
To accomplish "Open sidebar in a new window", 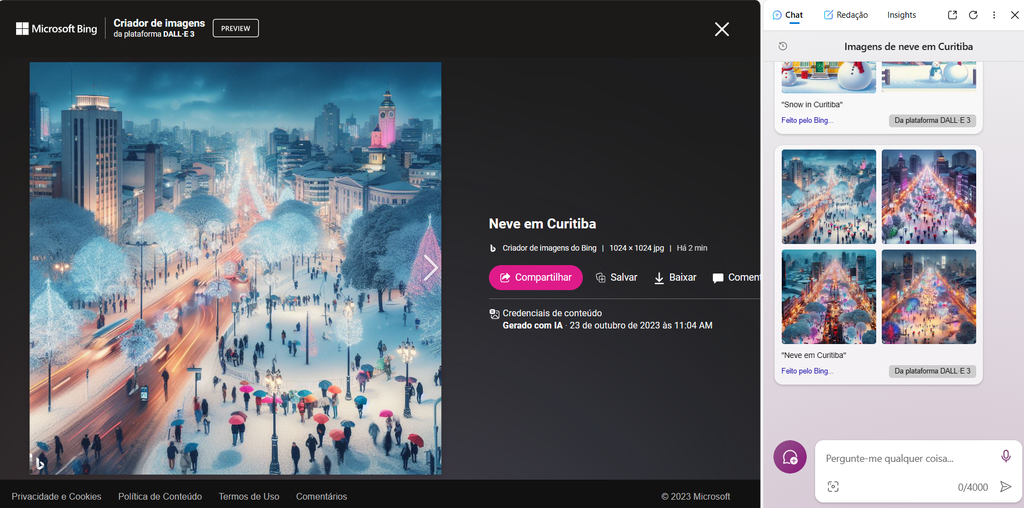I will pyautogui.click(x=952, y=15).
